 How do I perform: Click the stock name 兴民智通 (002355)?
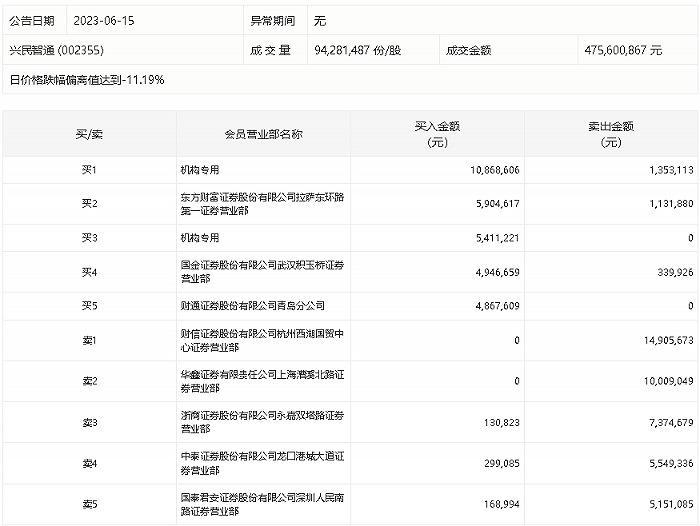click(x=56, y=49)
